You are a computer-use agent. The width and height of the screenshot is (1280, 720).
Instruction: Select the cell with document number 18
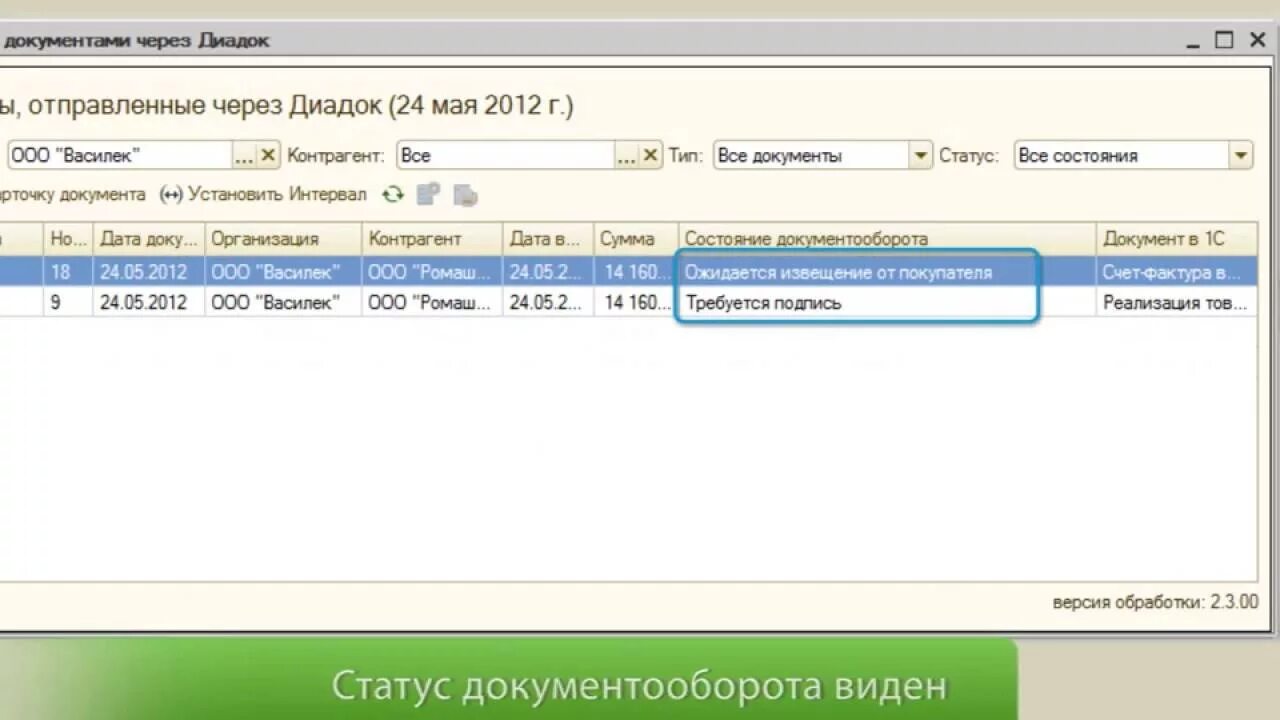(68, 272)
